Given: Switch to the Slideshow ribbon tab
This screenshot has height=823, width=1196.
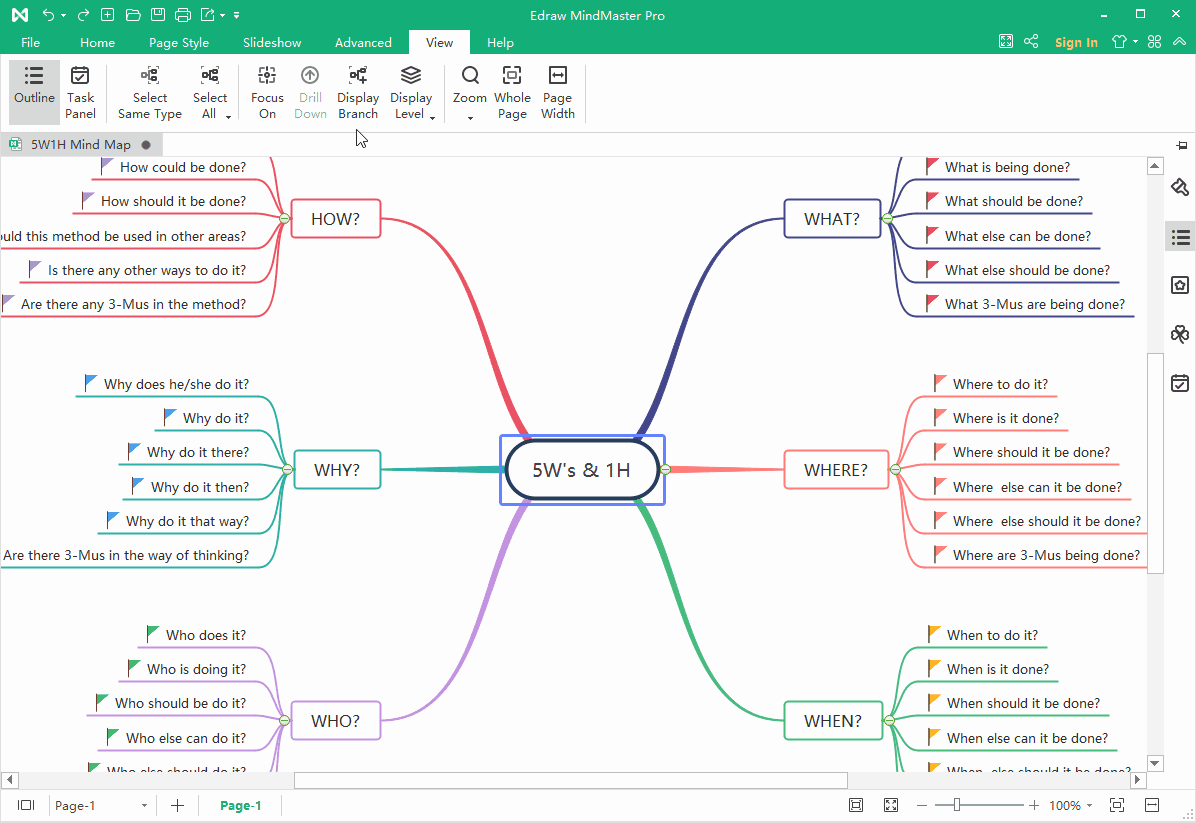Looking at the screenshot, I should pos(271,42).
